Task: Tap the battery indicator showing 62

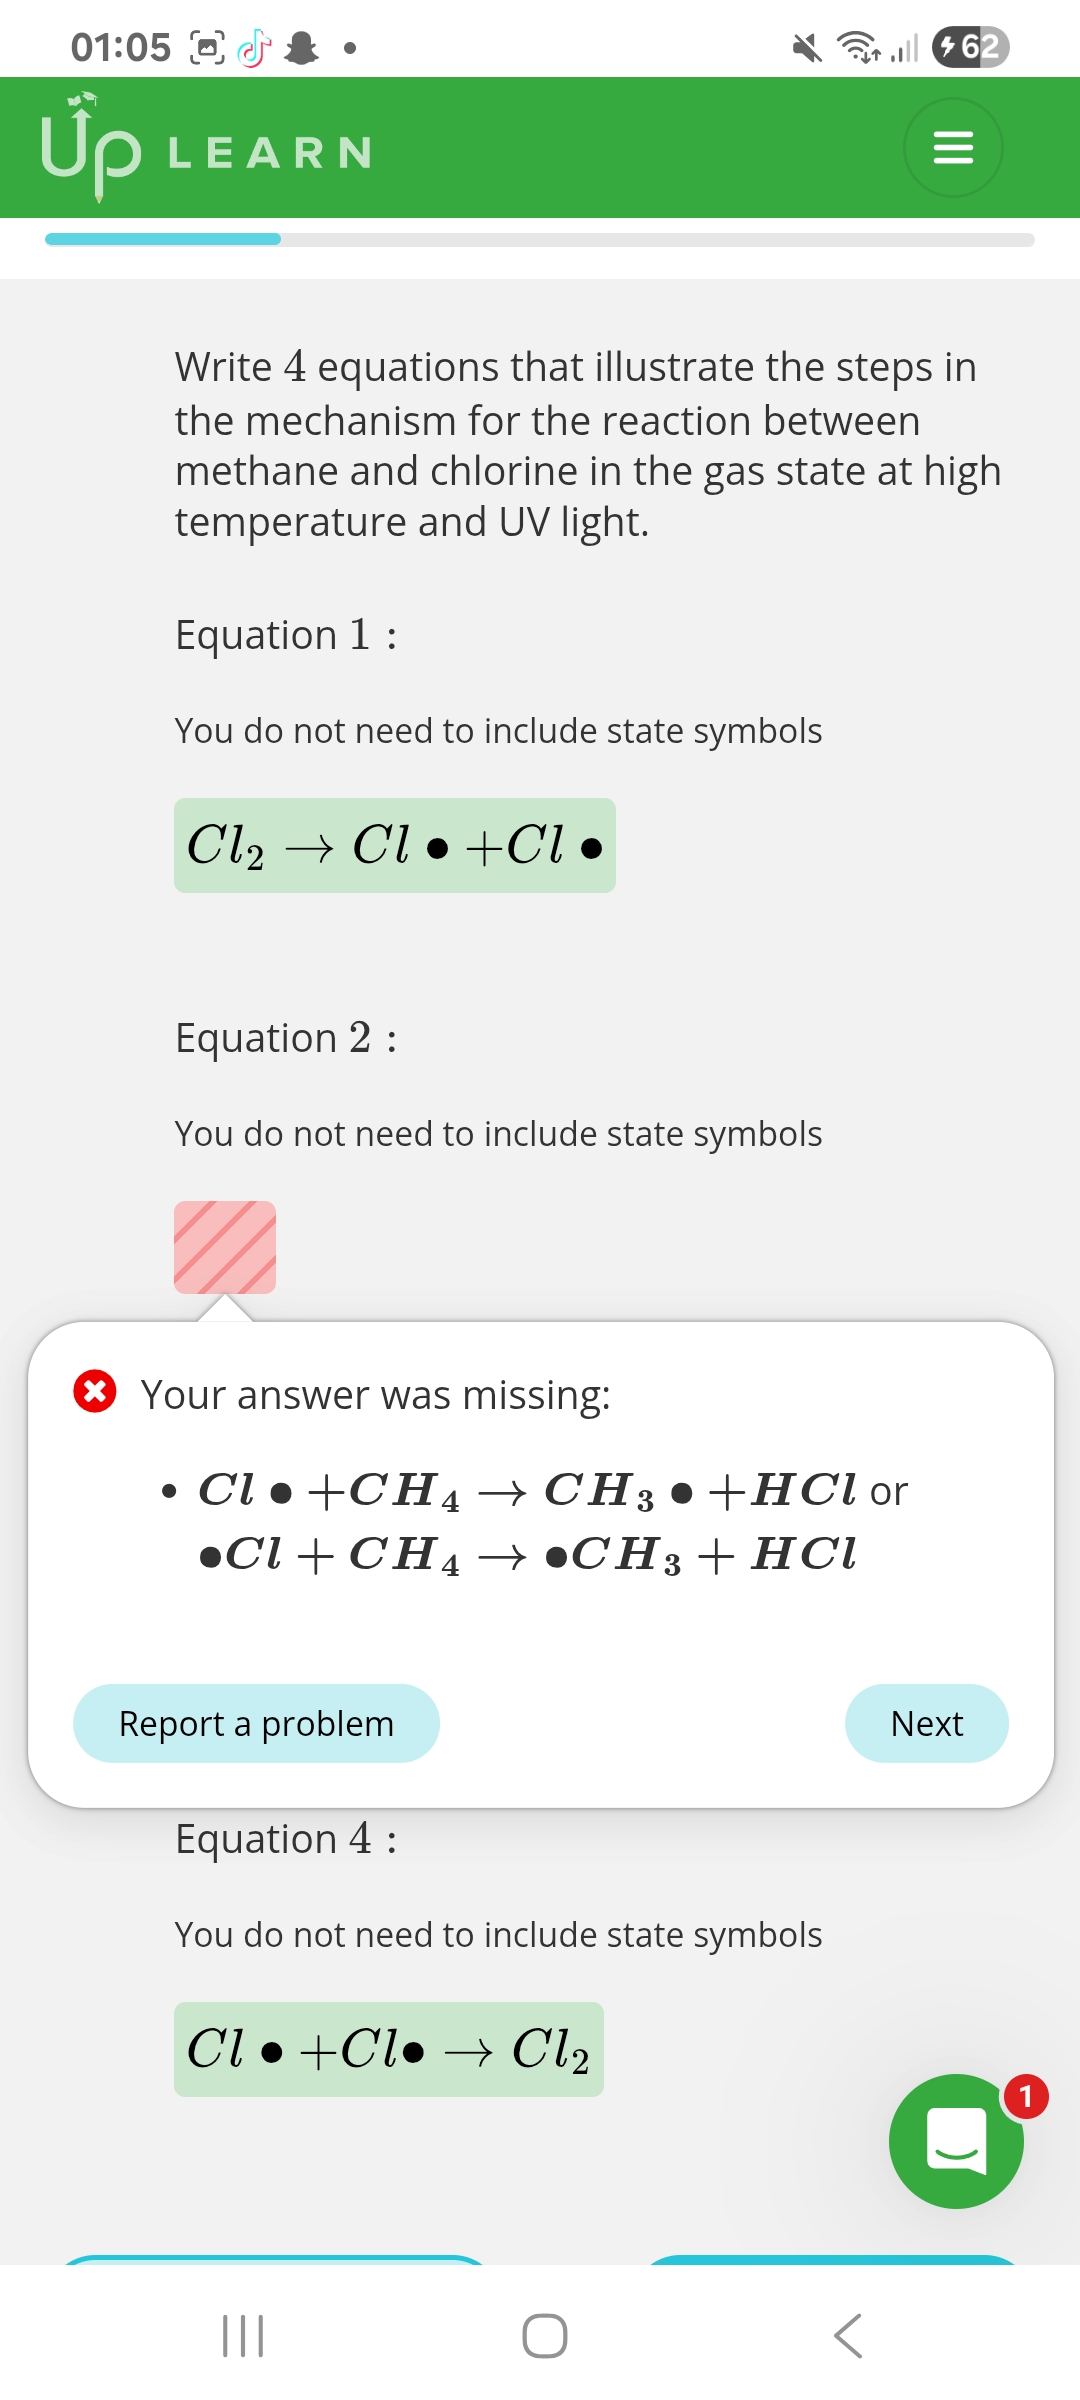Action: point(970,47)
